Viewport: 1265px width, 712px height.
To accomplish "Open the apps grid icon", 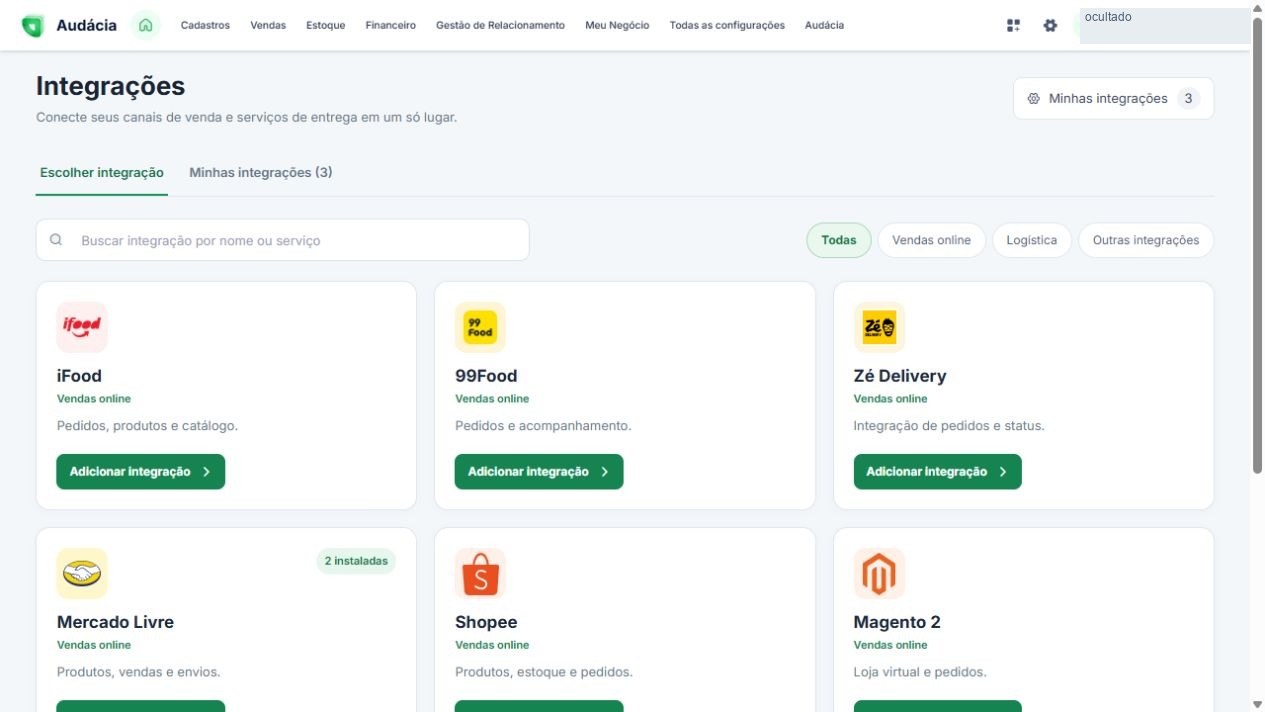I will (x=1014, y=26).
